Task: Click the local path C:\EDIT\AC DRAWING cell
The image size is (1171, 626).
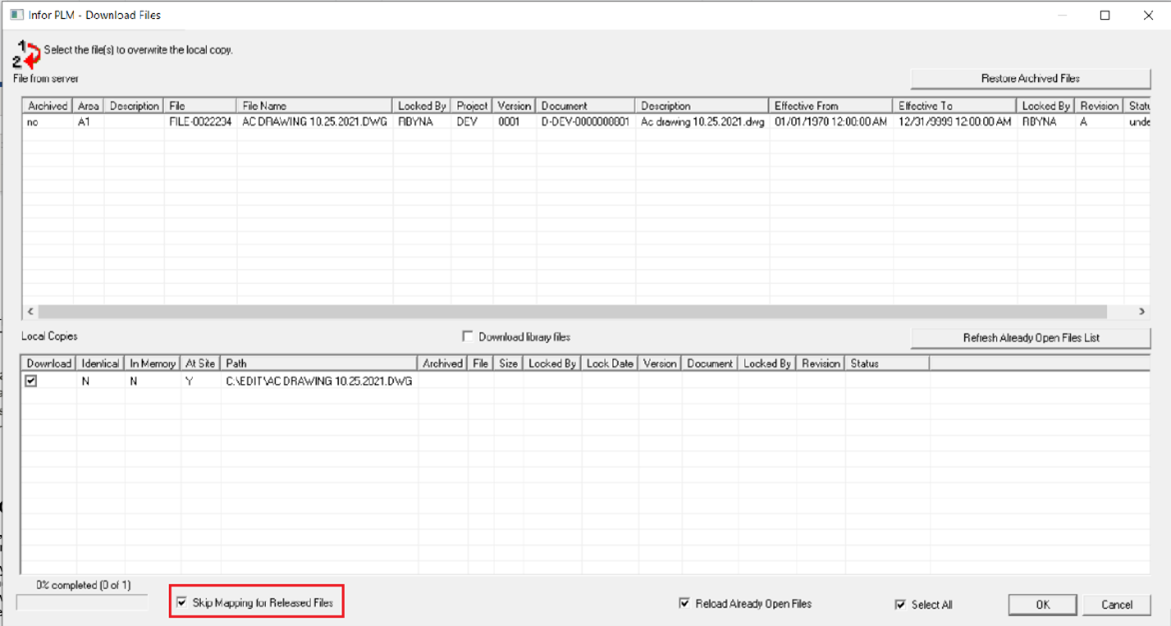Action: tap(318, 381)
